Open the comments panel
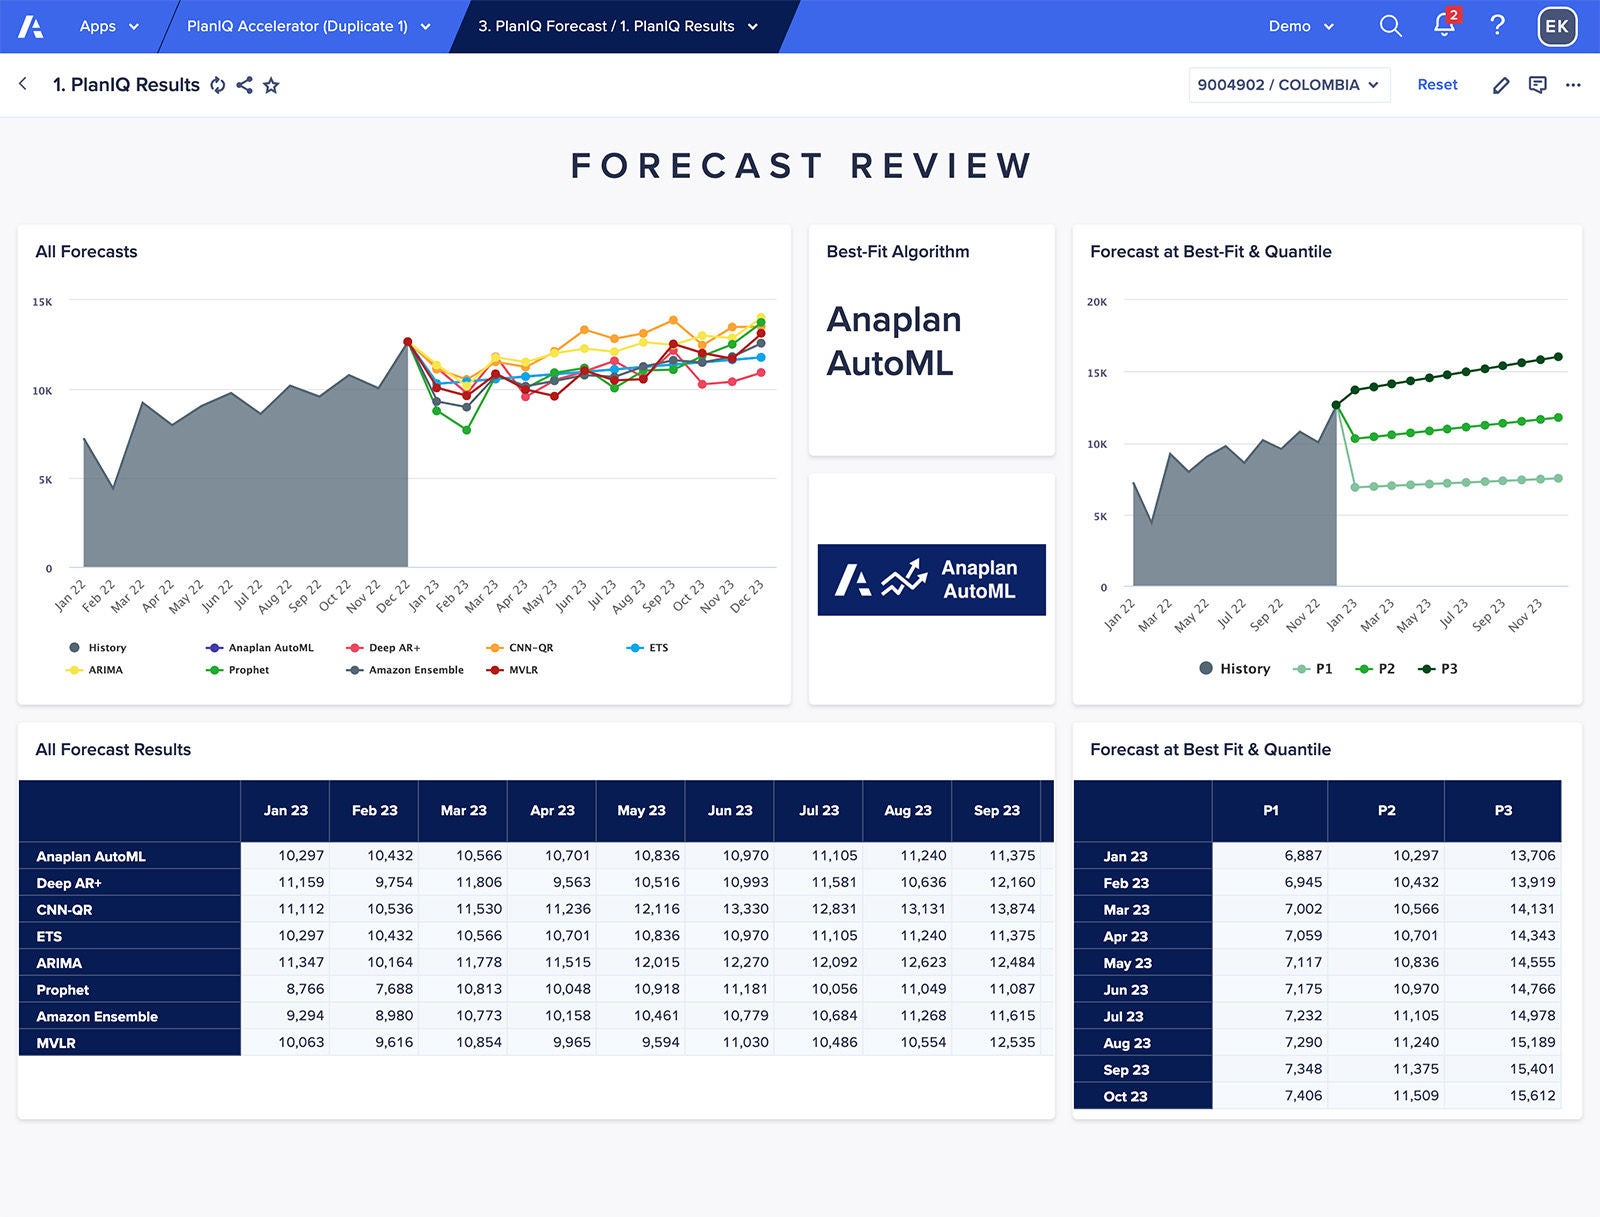The image size is (1600, 1217). (x=1536, y=85)
